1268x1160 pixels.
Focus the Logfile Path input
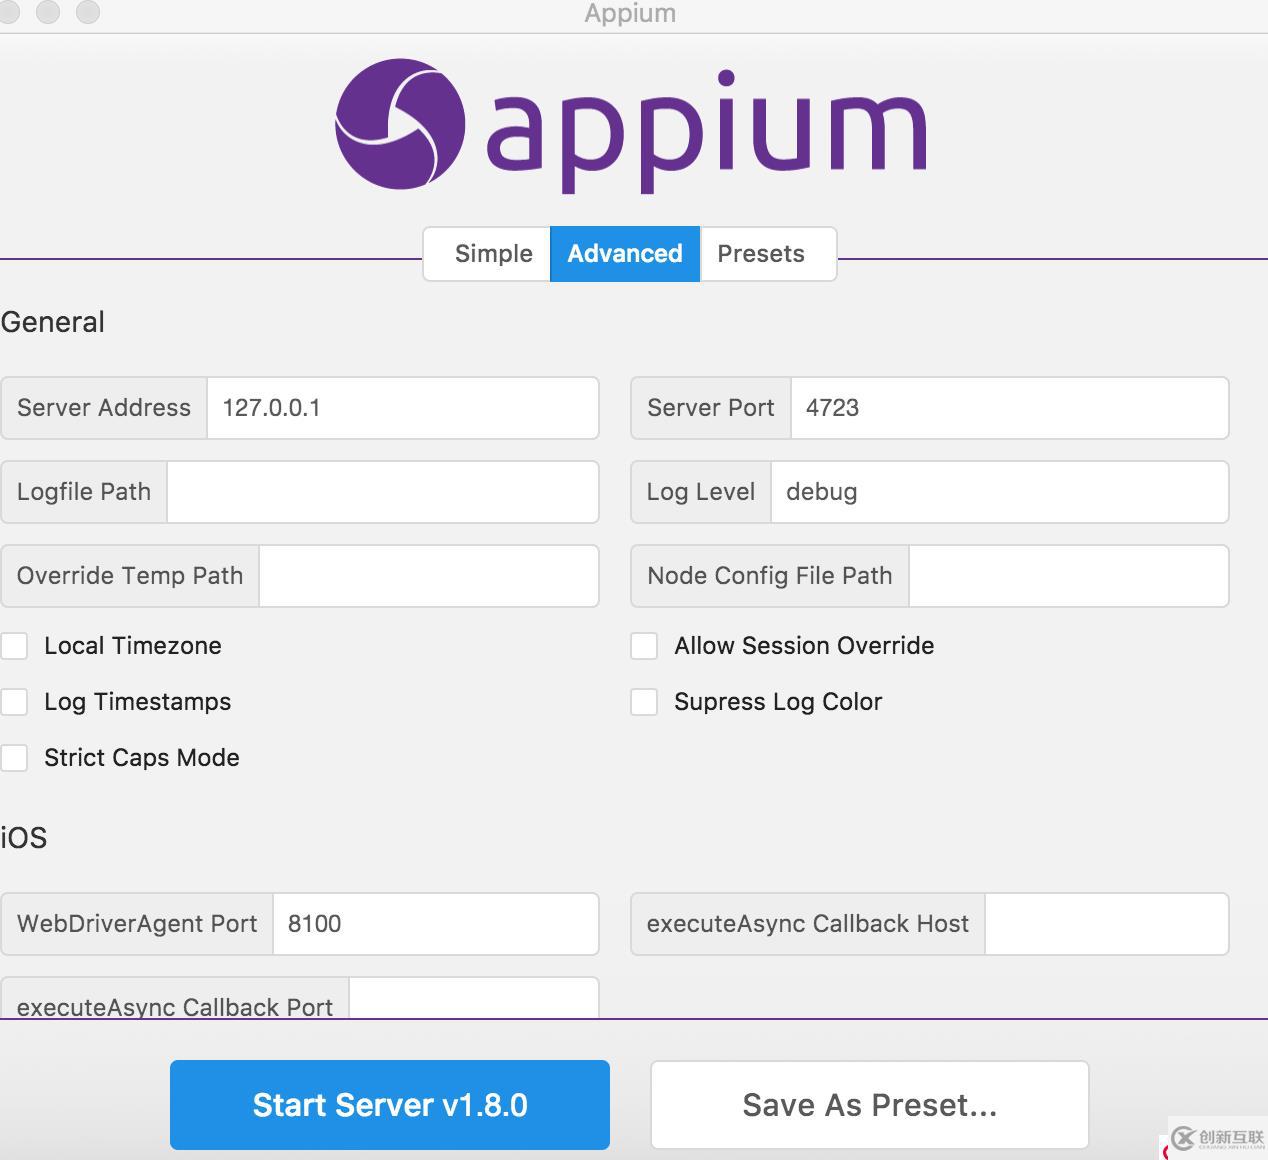tap(382, 492)
